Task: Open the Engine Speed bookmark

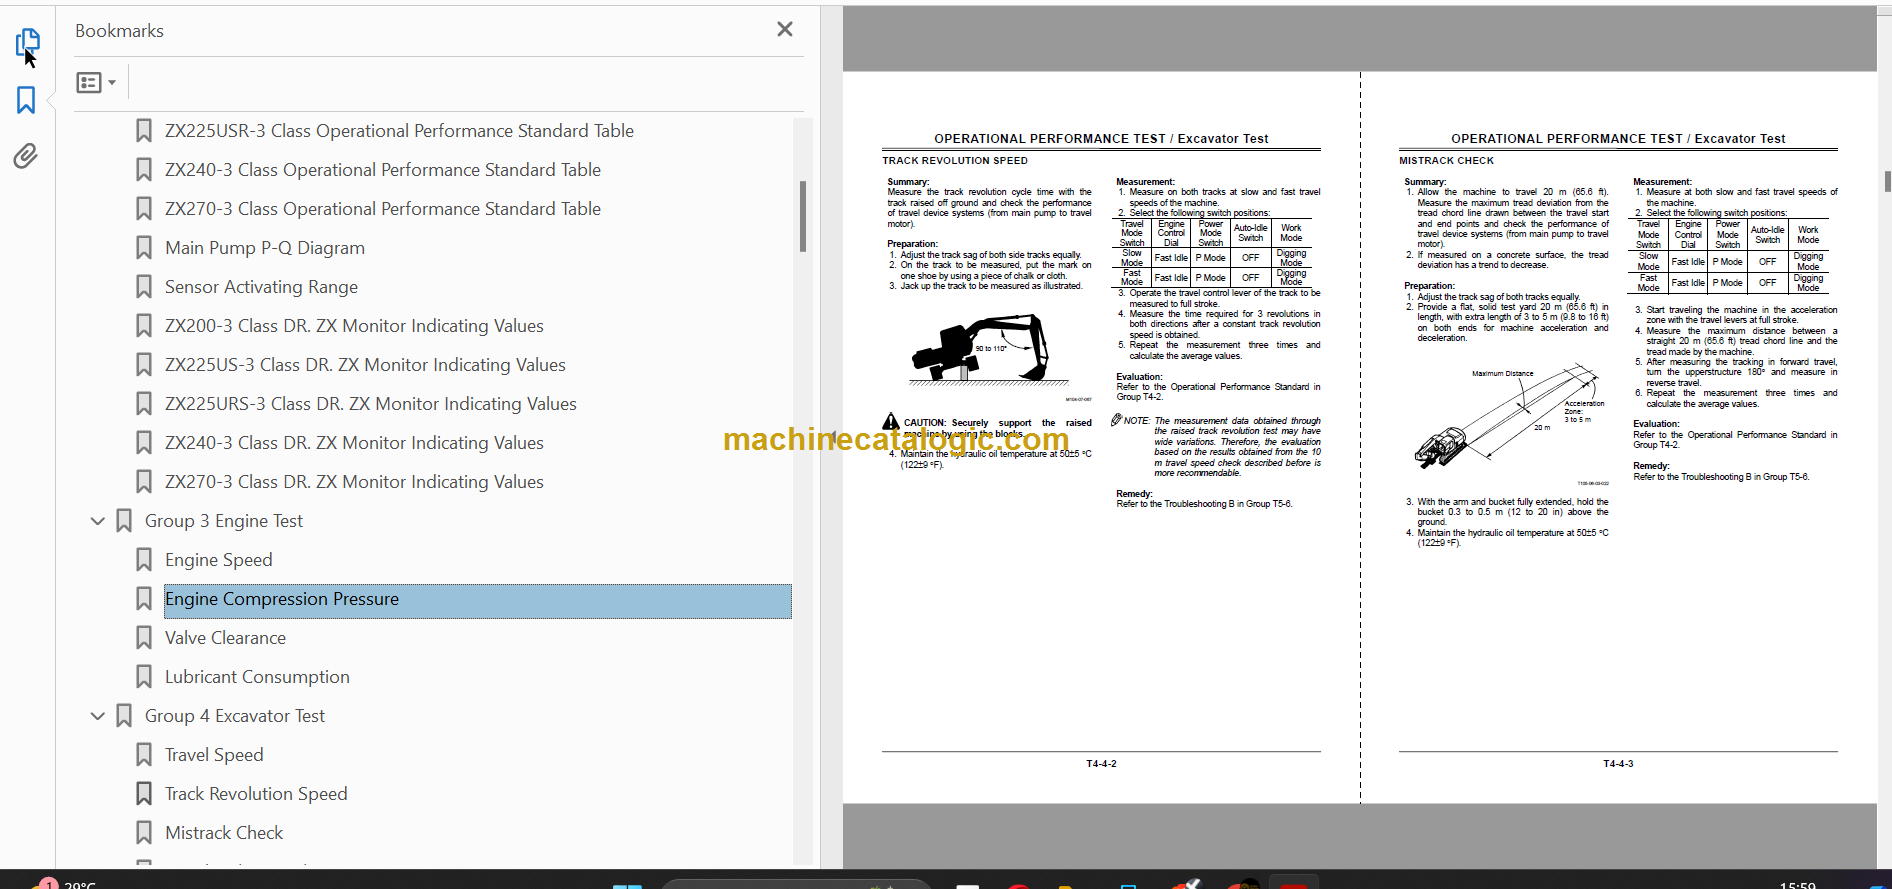Action: (x=218, y=560)
